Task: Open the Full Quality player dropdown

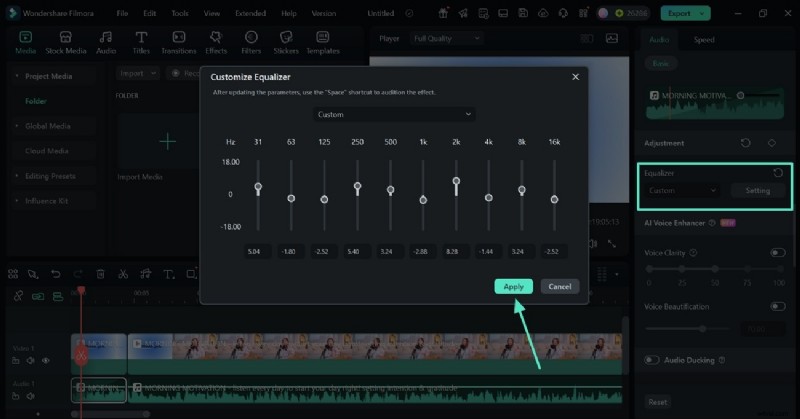Action: (x=446, y=38)
